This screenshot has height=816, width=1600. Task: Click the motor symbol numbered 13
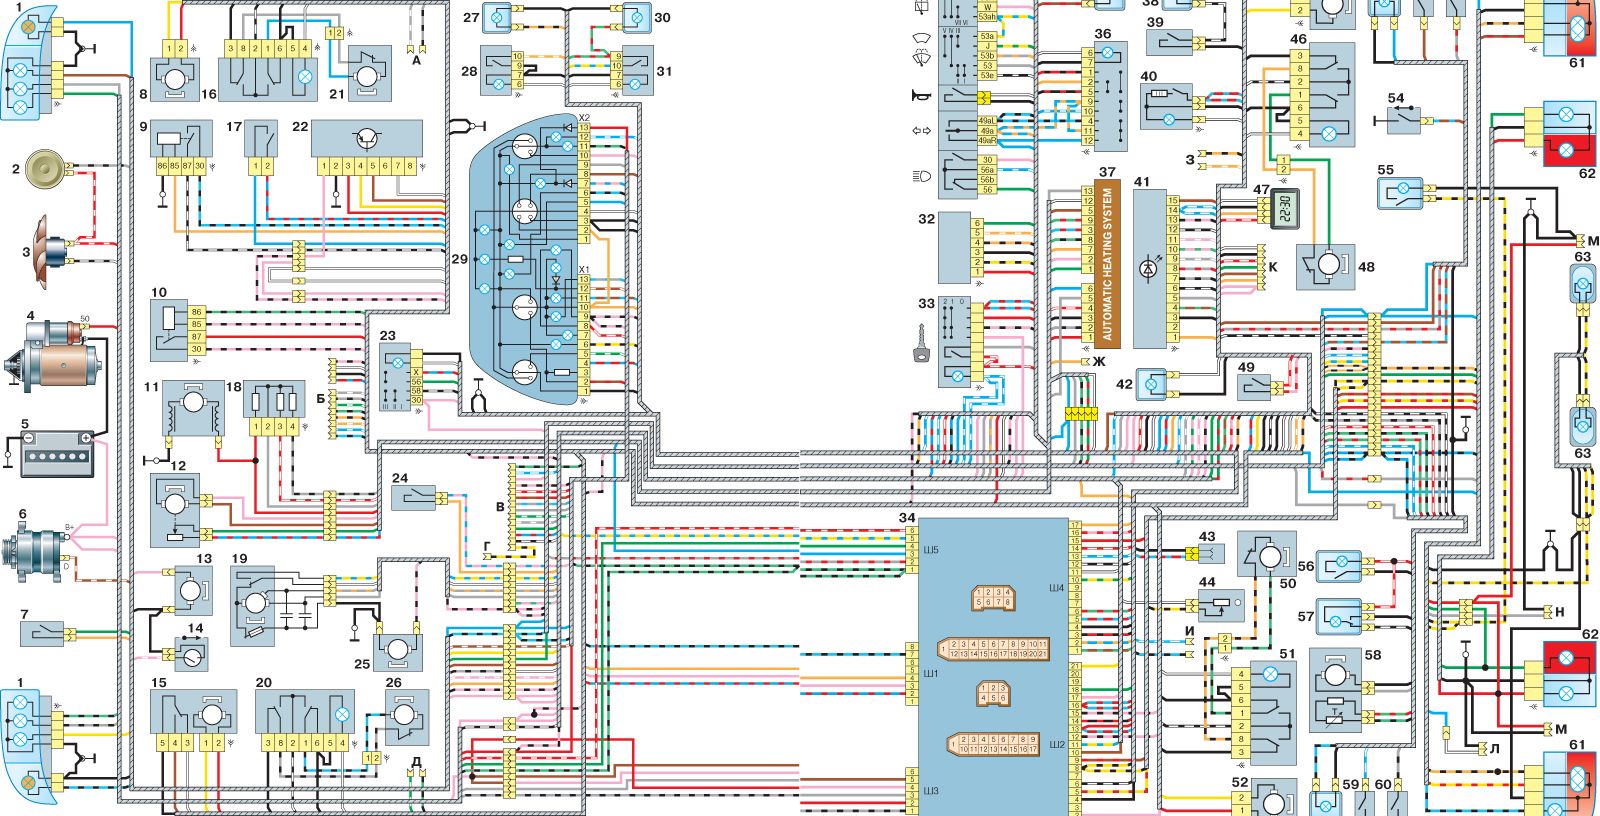(x=191, y=591)
